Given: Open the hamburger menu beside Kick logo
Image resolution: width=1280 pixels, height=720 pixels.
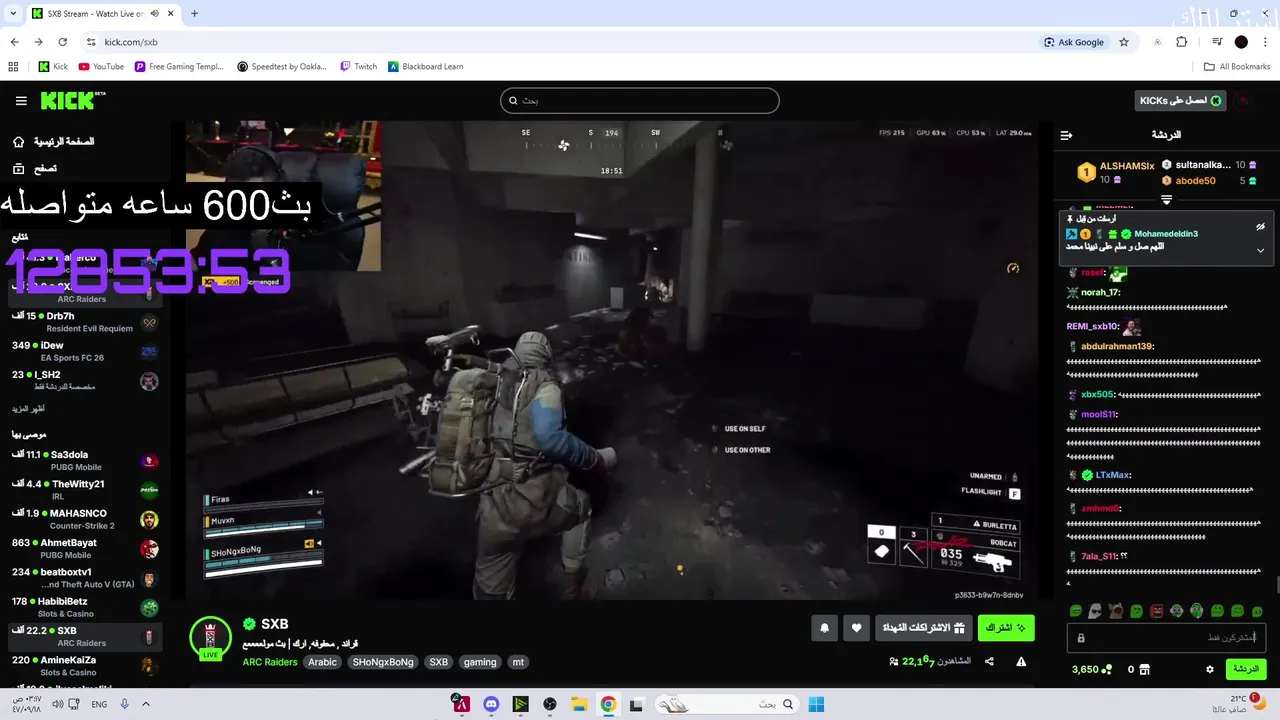Looking at the screenshot, I should click(x=21, y=101).
